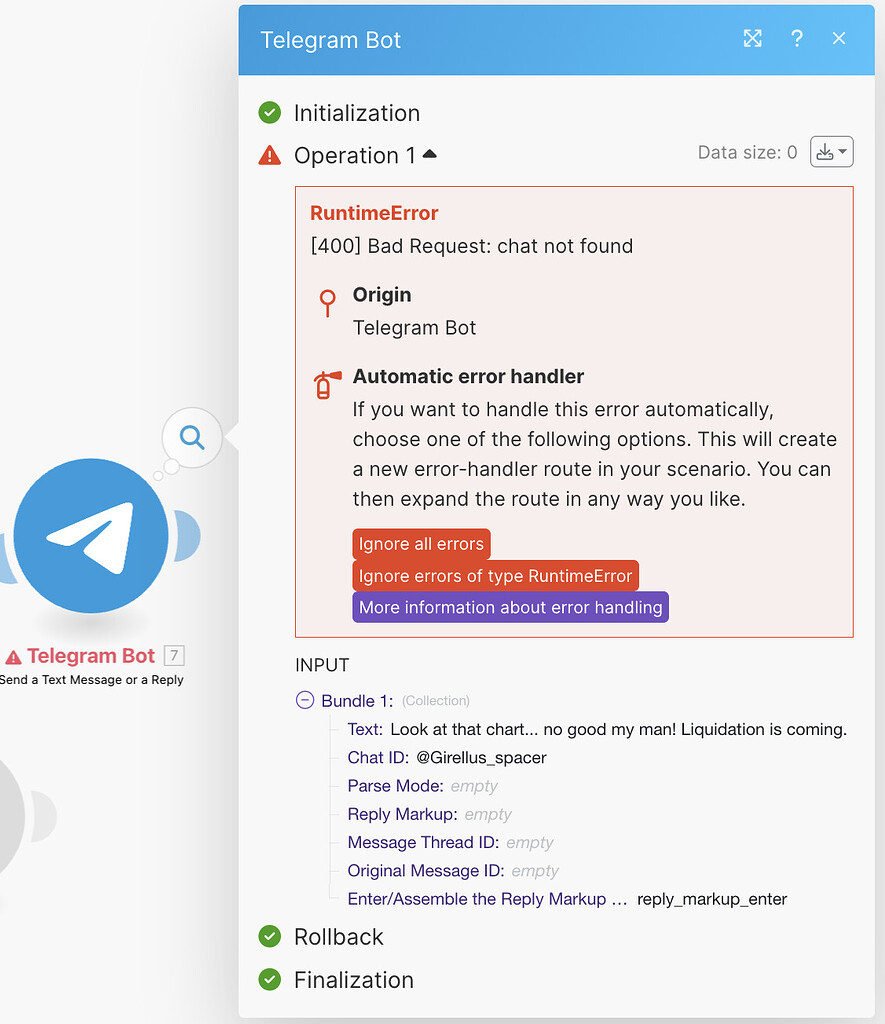
Task: Open More information about error handling
Action: [x=510, y=607]
